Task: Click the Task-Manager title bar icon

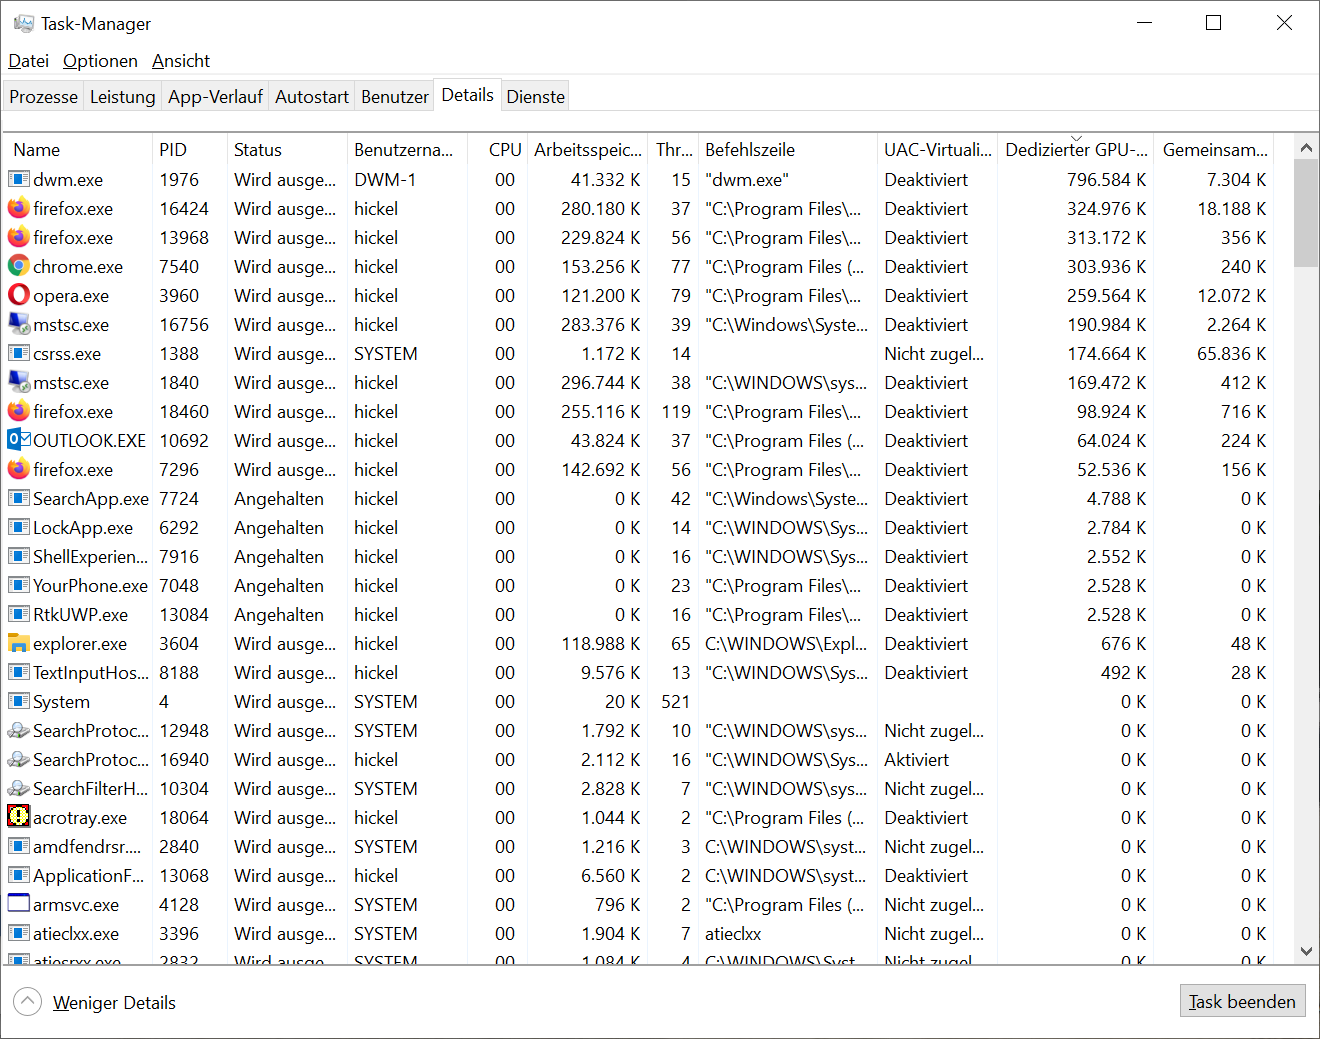Action: point(24,23)
